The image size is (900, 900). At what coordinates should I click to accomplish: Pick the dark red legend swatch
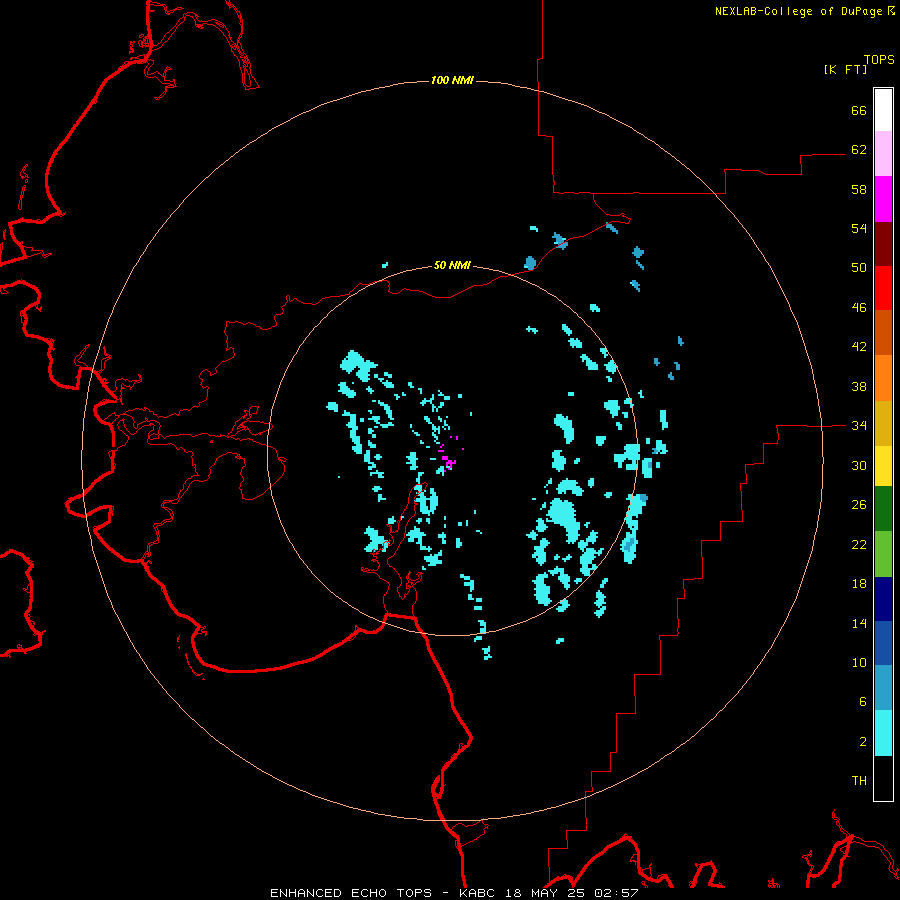[x=883, y=243]
